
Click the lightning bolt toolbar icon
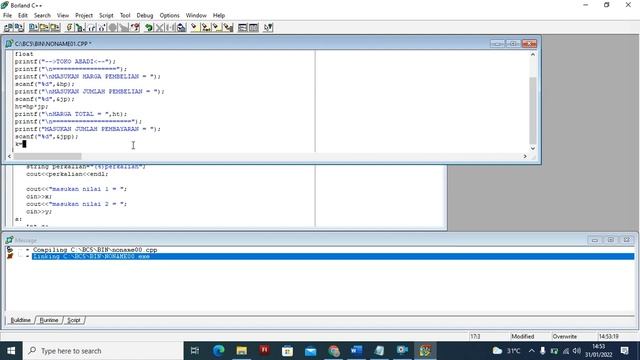pos(69,27)
